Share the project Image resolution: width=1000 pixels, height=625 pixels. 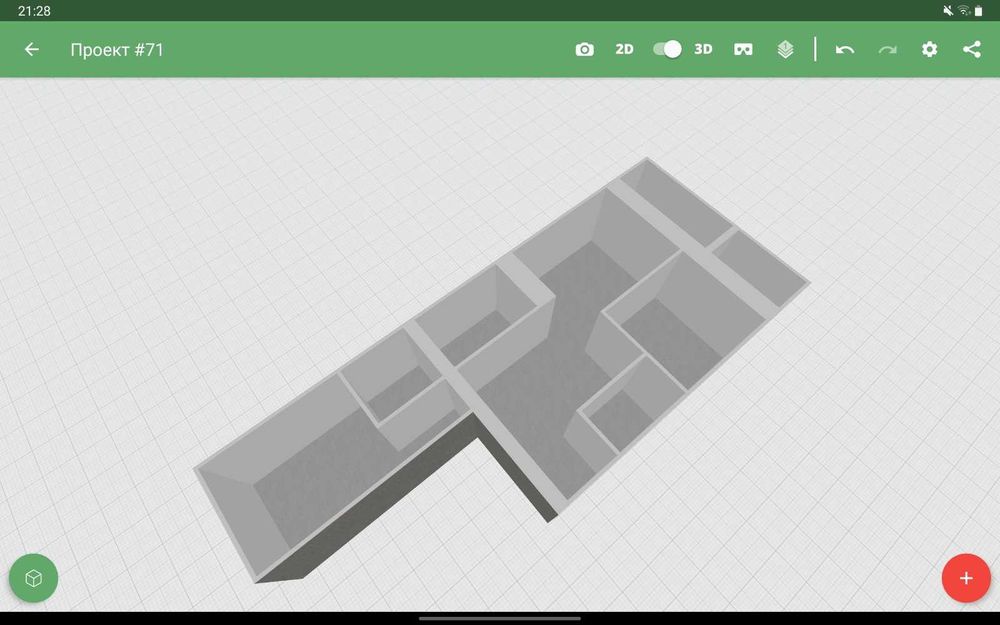971,49
